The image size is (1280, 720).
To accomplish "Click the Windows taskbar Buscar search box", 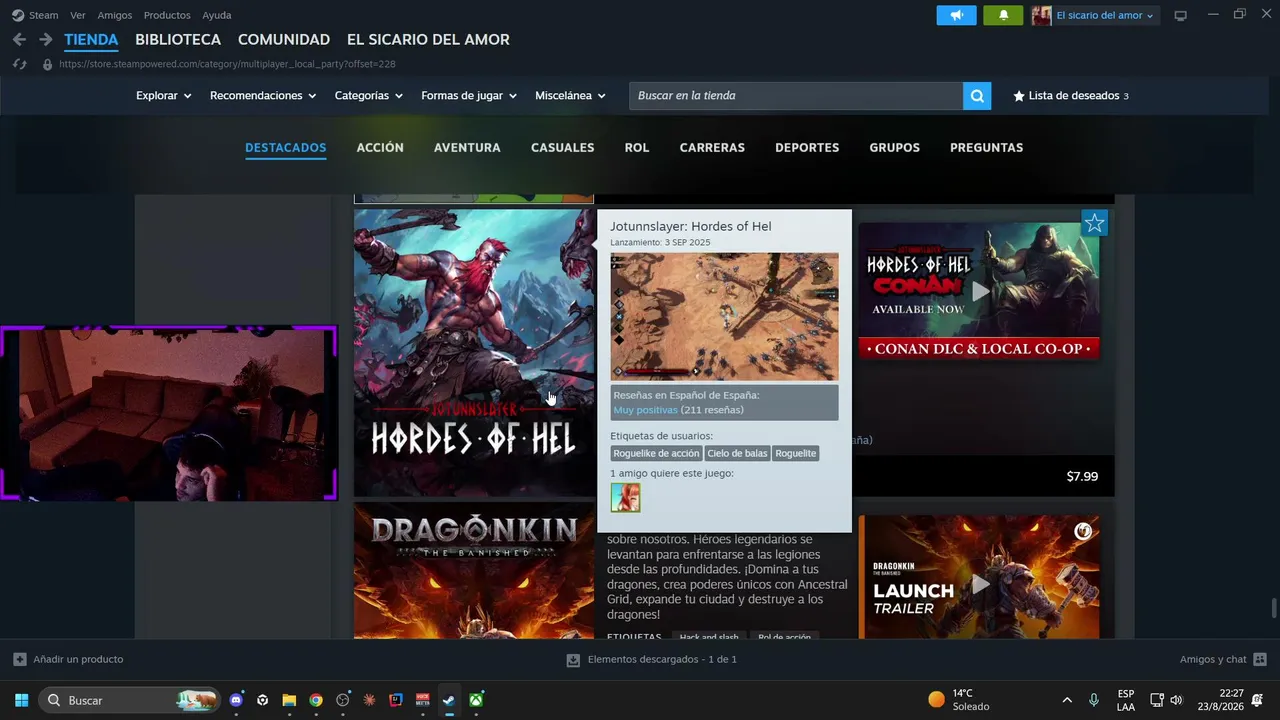I will (x=129, y=700).
